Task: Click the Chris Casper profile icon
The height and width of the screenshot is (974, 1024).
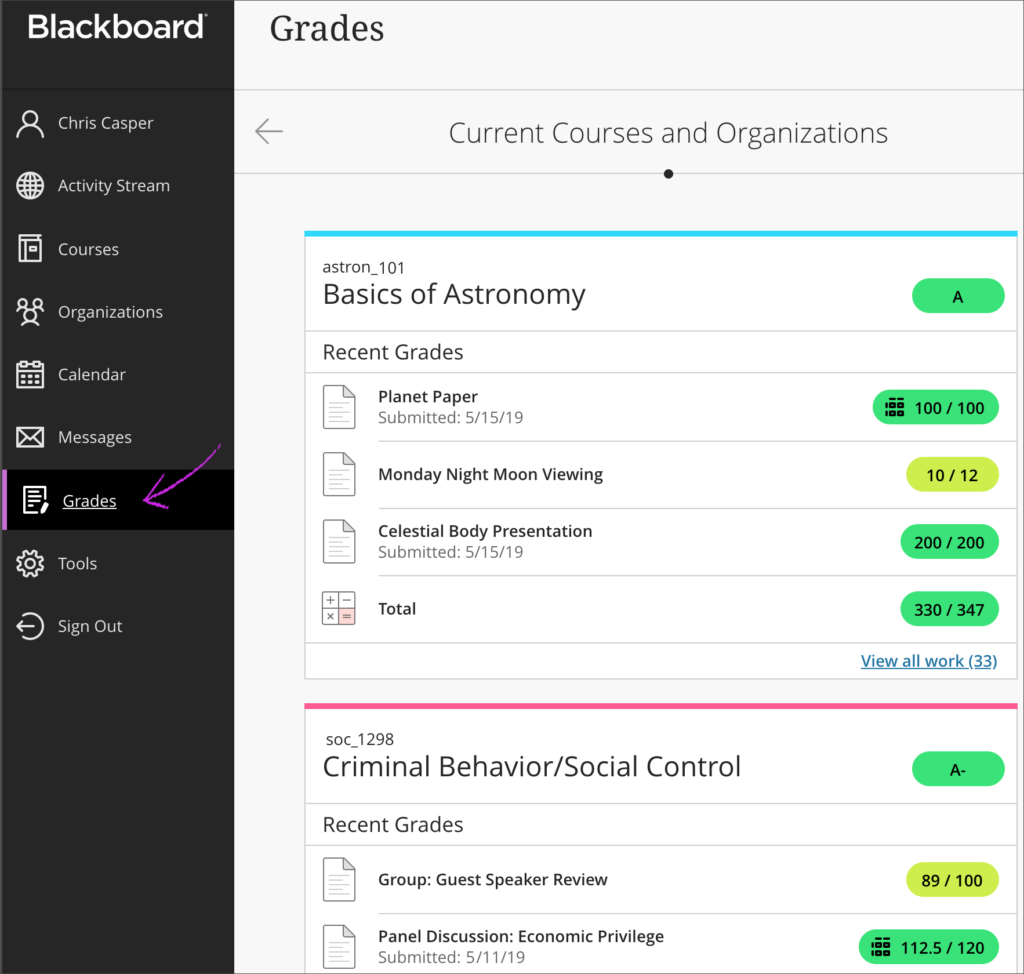Action: 31,123
